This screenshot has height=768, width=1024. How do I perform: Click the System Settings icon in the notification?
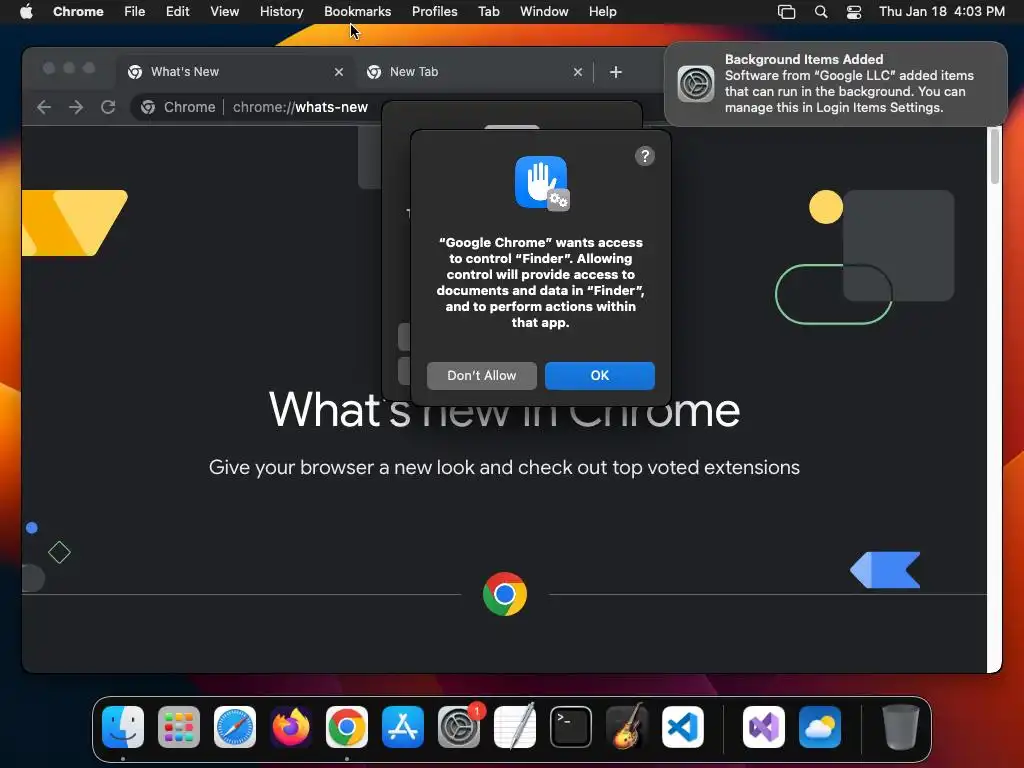[696, 84]
